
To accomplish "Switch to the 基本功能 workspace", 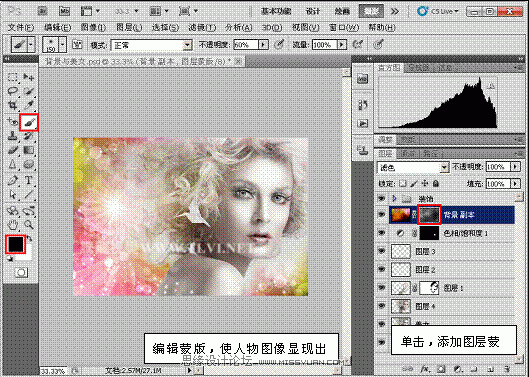I will [276, 11].
